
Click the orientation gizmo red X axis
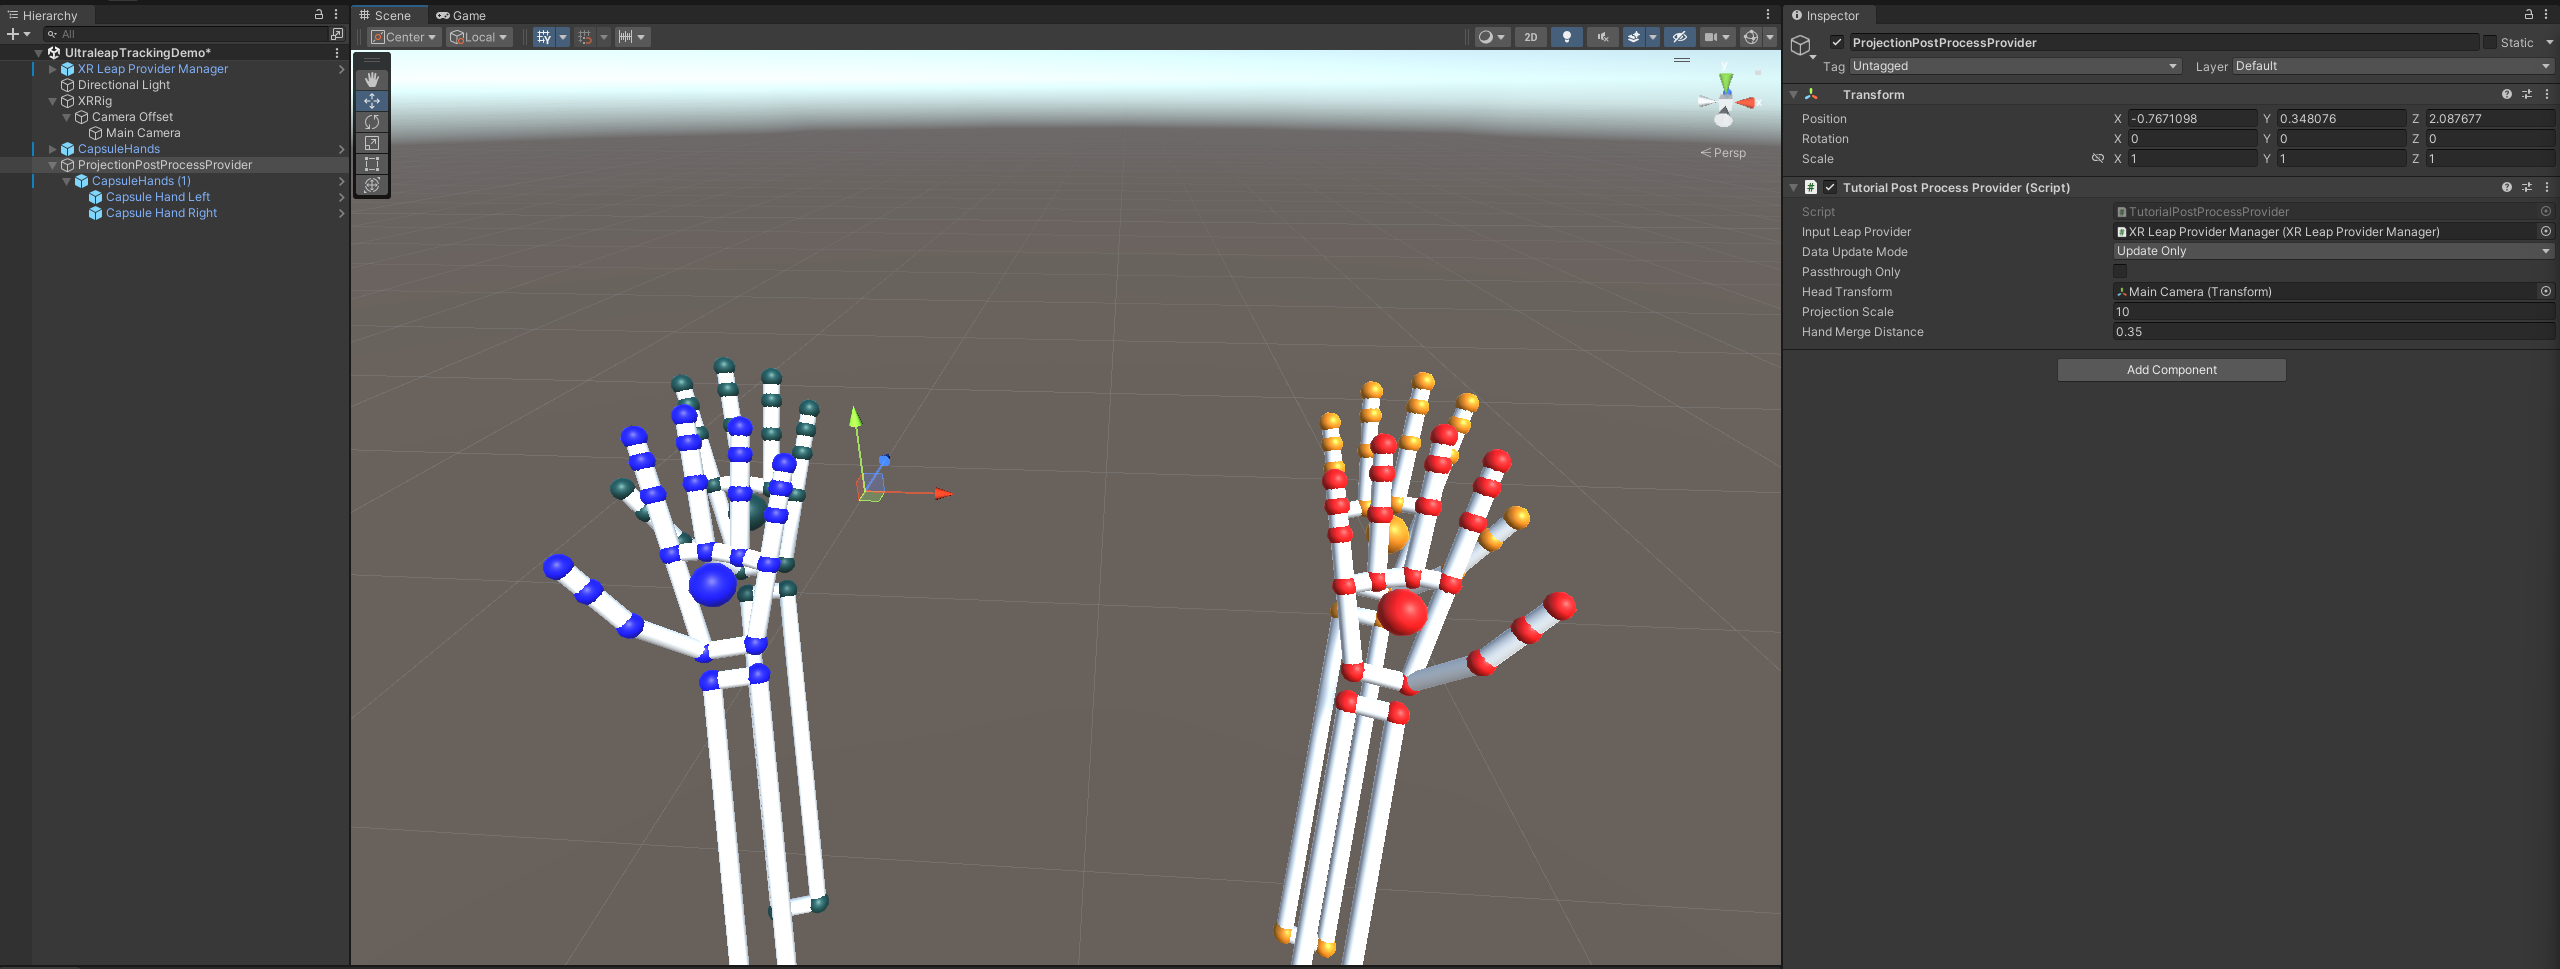click(1747, 103)
